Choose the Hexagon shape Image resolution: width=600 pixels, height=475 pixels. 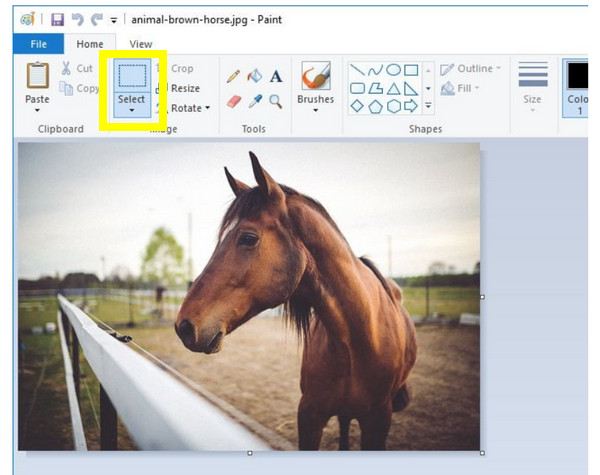(x=393, y=106)
